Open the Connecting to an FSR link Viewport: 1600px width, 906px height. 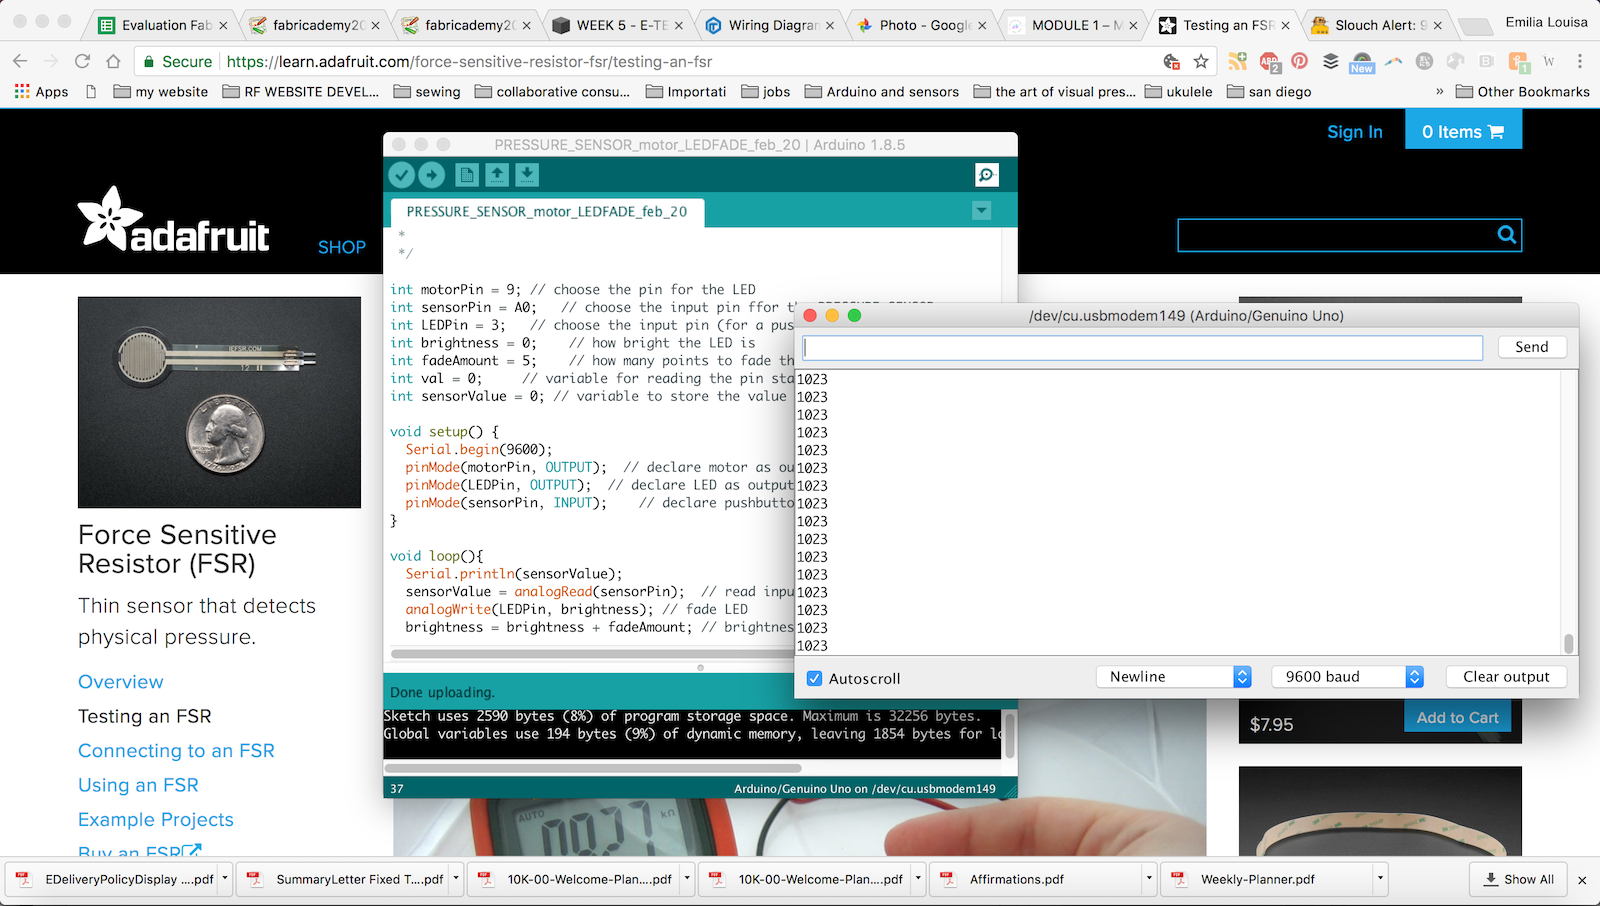(176, 751)
